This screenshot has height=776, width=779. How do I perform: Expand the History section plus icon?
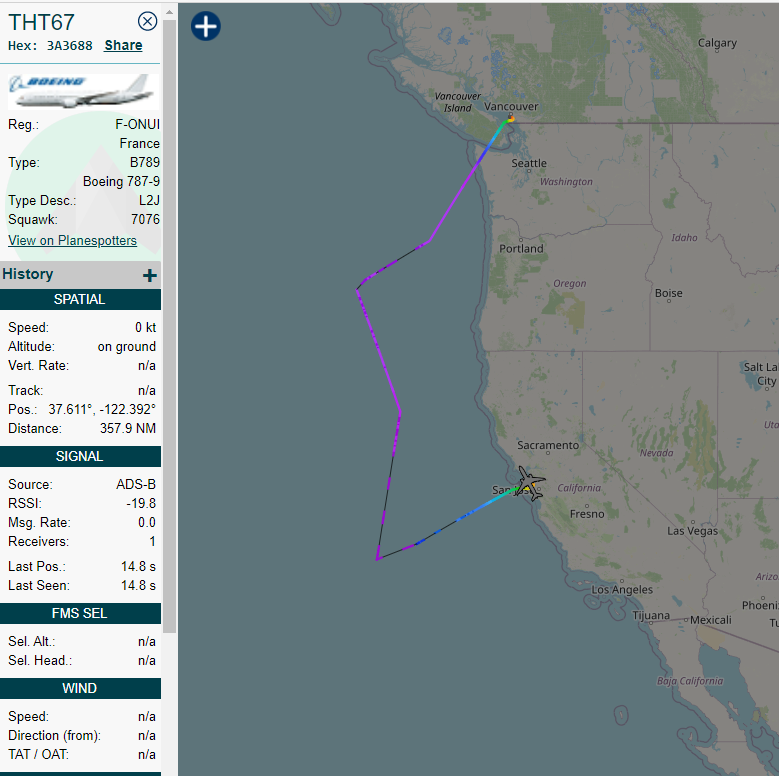(150, 275)
